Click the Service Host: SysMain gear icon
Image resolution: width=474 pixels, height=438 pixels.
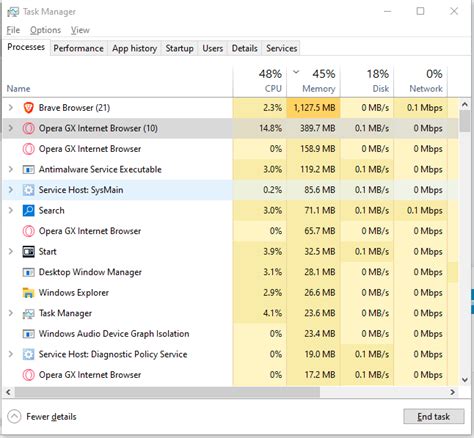(x=28, y=190)
